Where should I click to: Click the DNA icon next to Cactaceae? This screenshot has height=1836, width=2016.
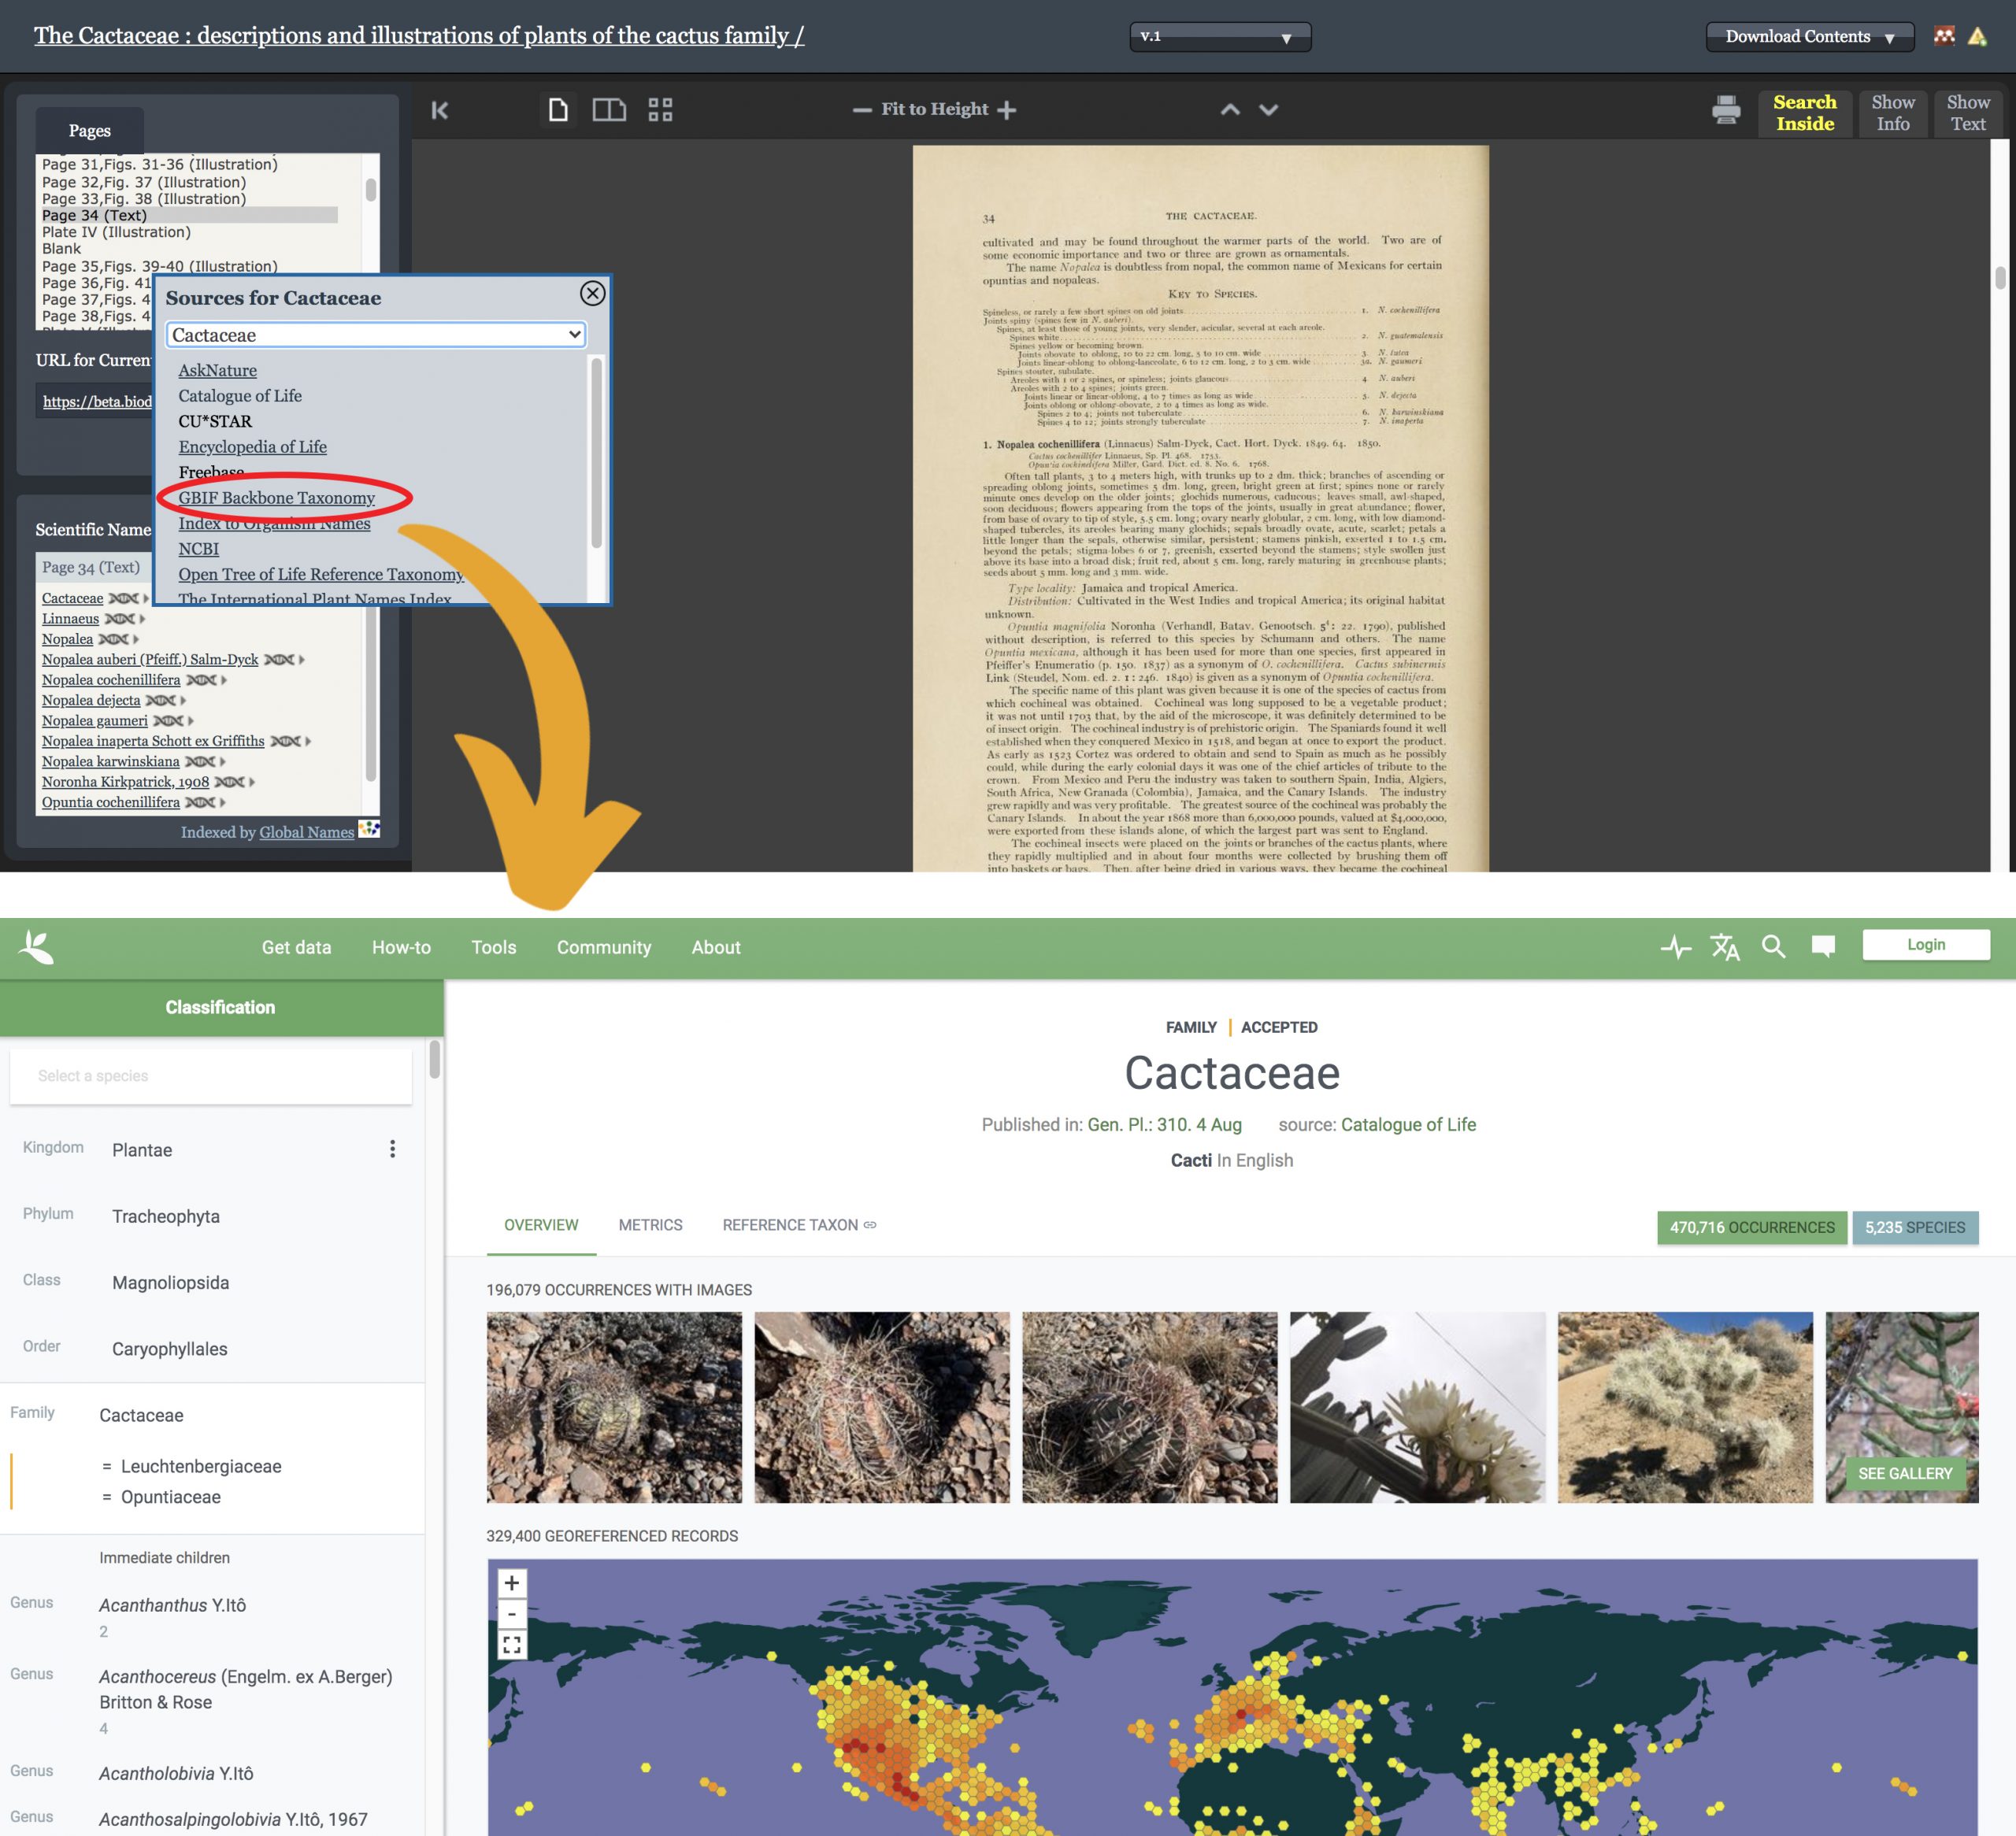pyautogui.click(x=123, y=598)
